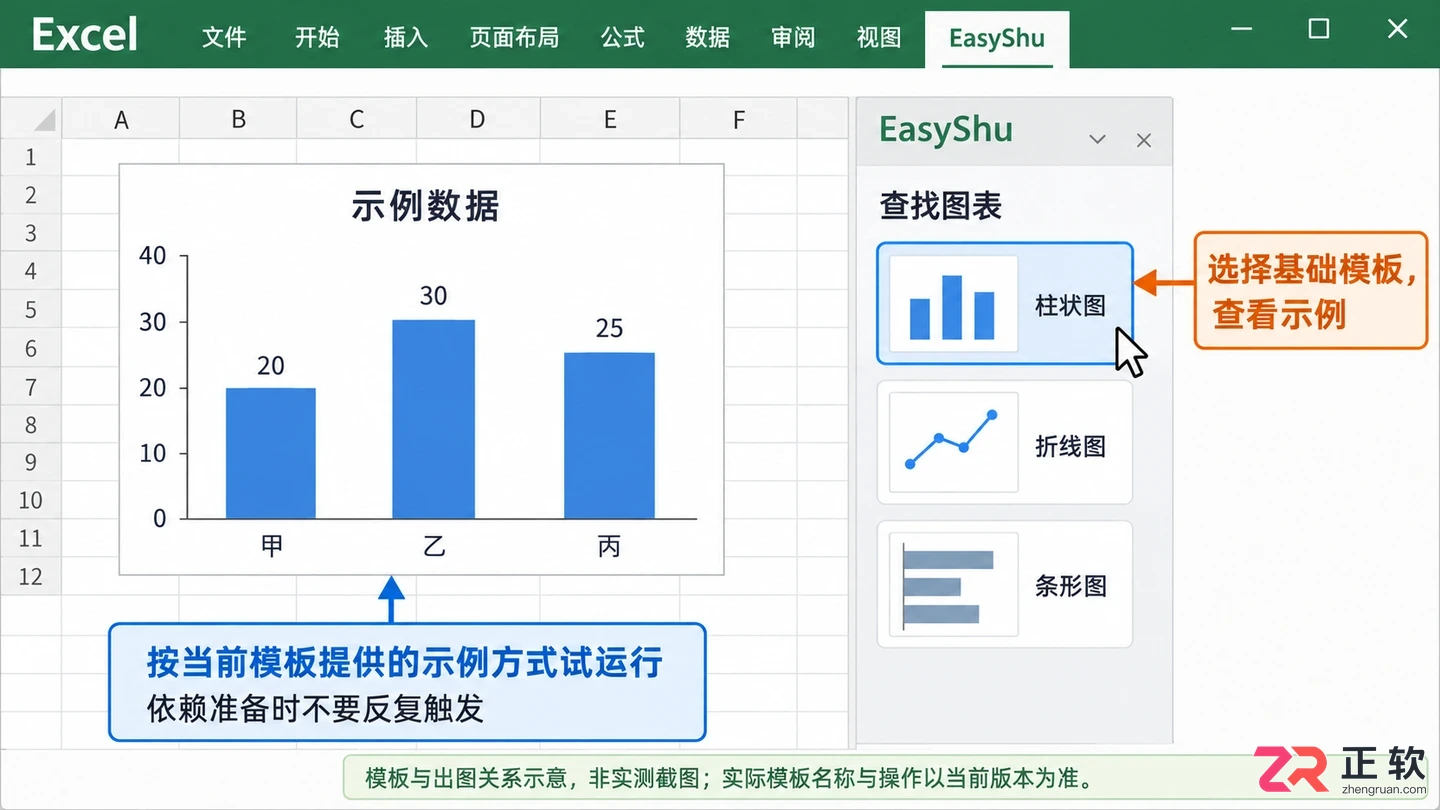Select the 柱状图 column chart template

pos(1005,304)
